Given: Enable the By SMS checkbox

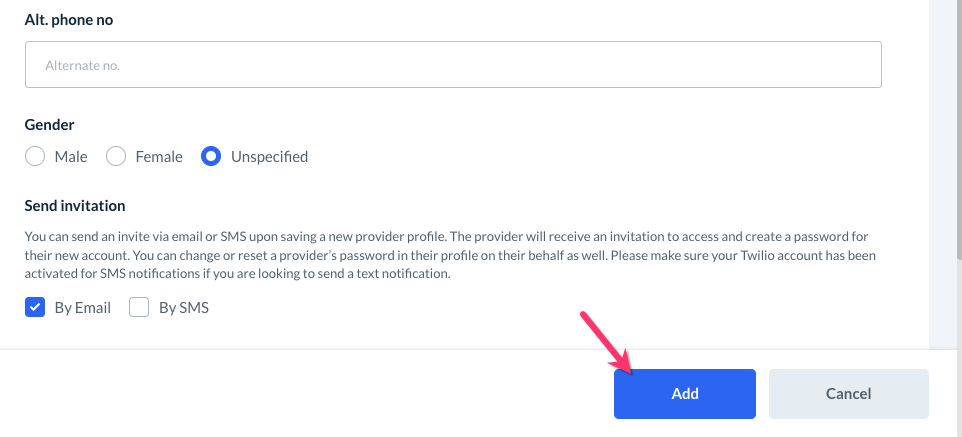Looking at the screenshot, I should pos(139,308).
